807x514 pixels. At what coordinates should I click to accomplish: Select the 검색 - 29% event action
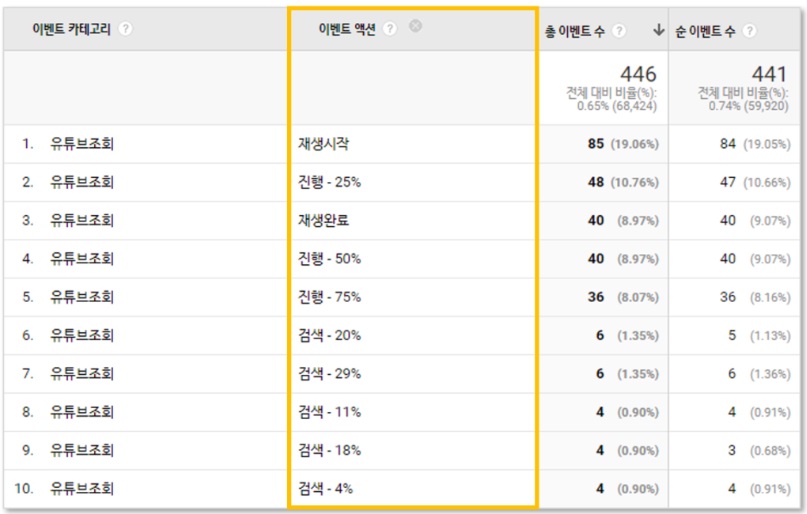pyautogui.click(x=329, y=374)
